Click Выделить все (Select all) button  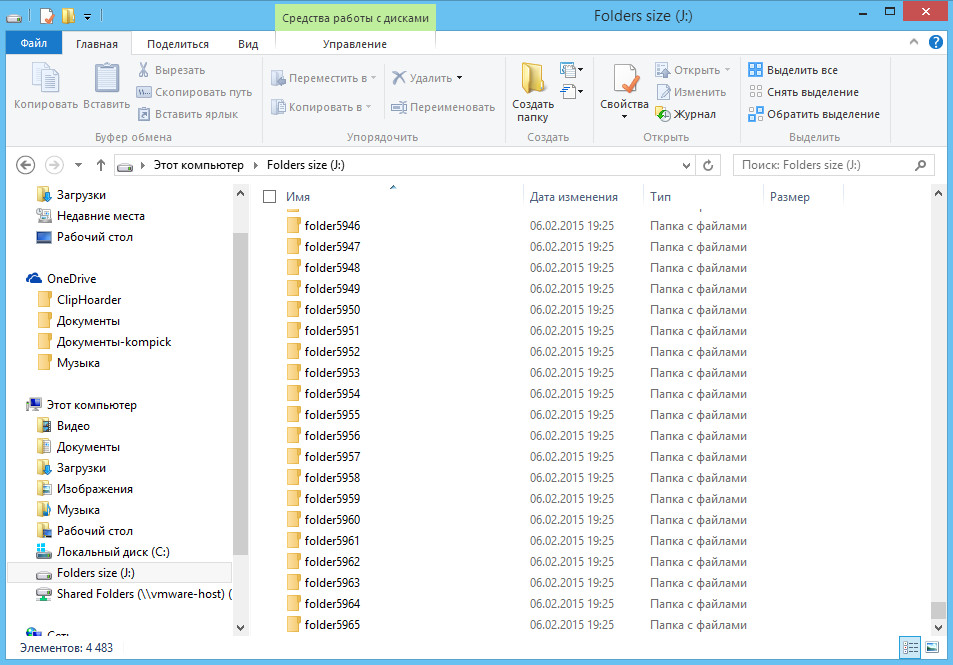793,70
